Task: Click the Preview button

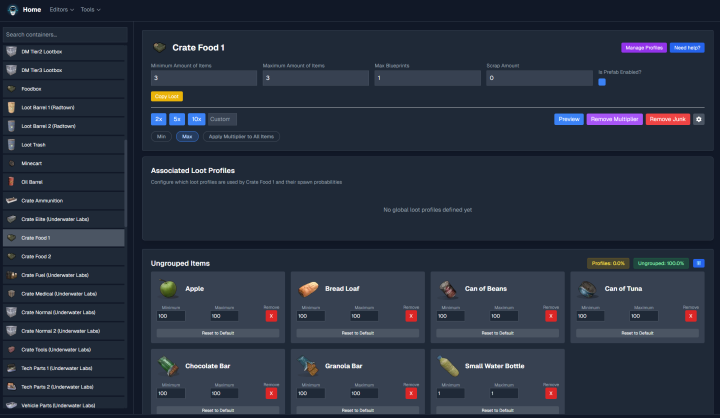Action: click(x=569, y=119)
